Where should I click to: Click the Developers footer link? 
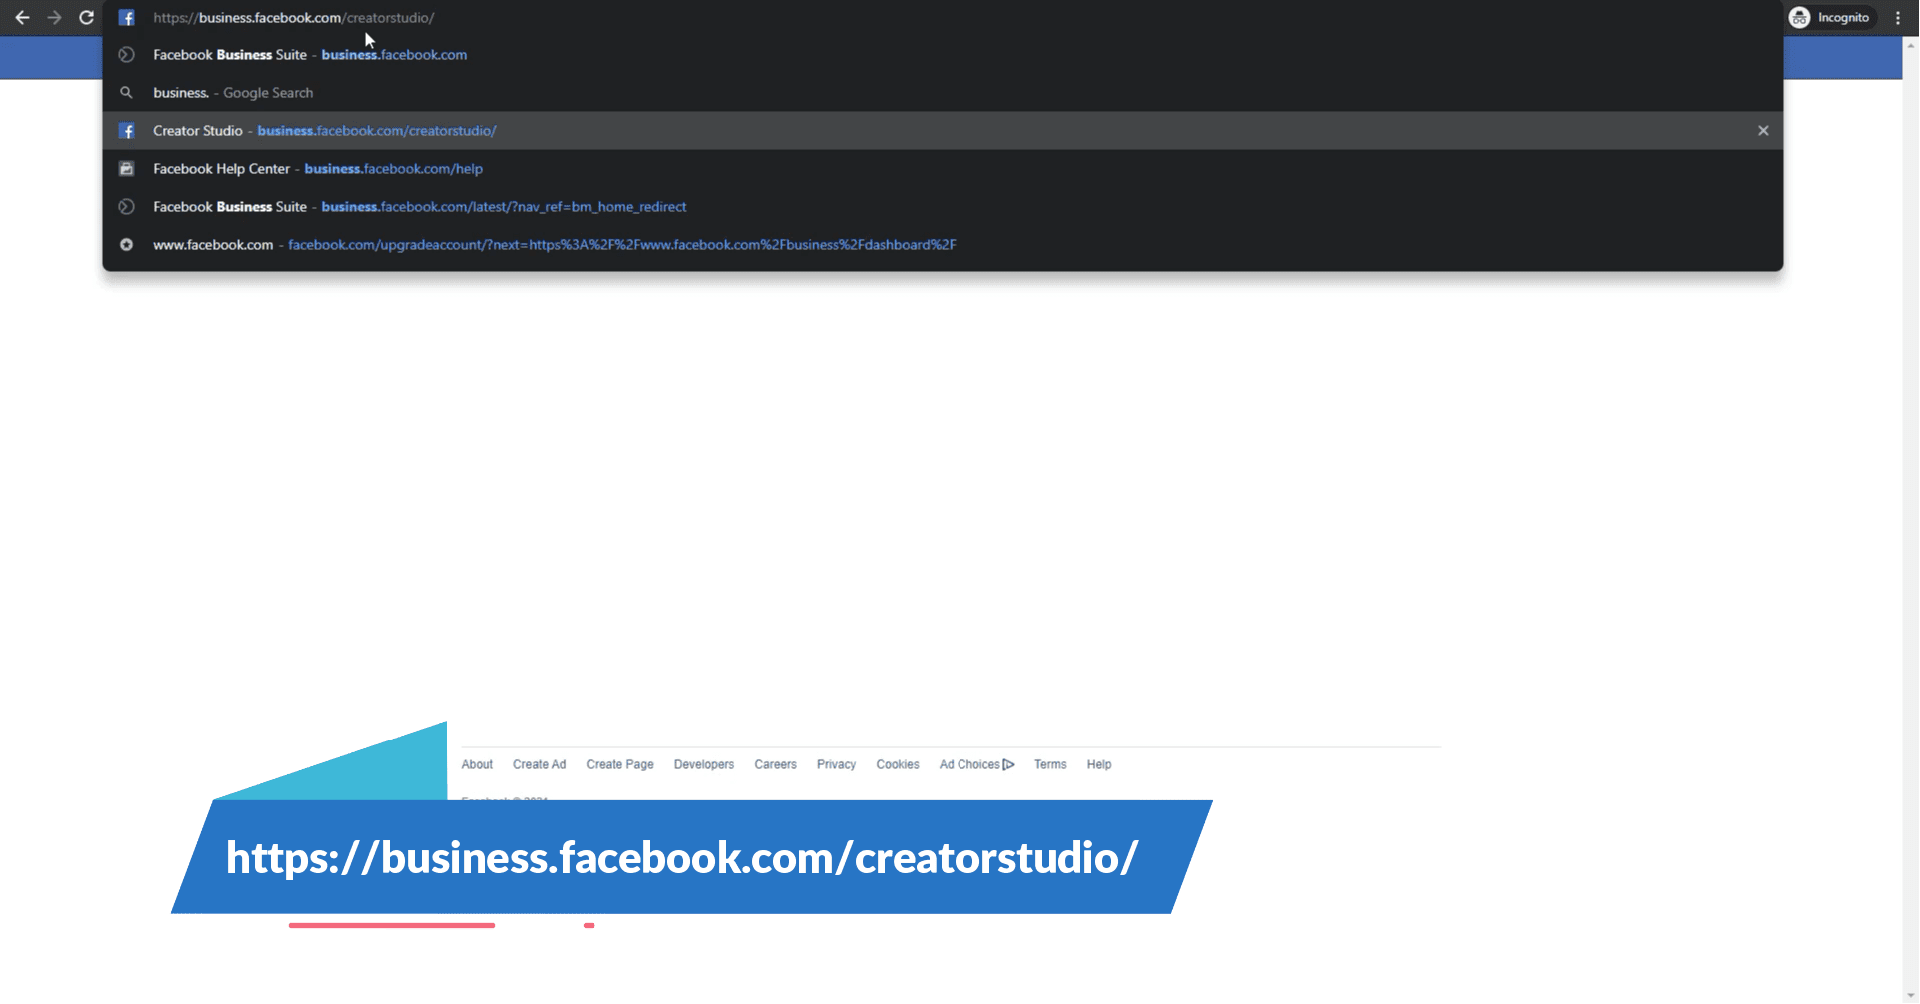(x=703, y=764)
